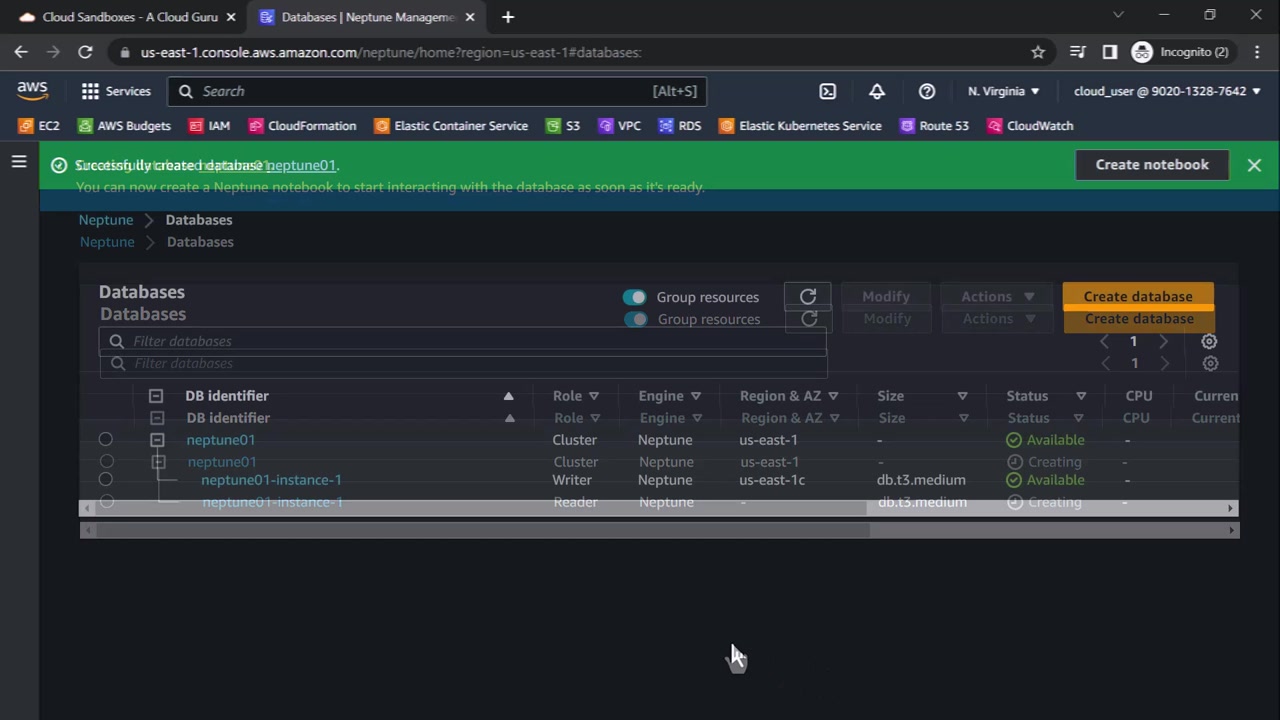Screen dimensions: 1280x720
Task: Open the Actions dropdown menu
Action: [x=996, y=297]
